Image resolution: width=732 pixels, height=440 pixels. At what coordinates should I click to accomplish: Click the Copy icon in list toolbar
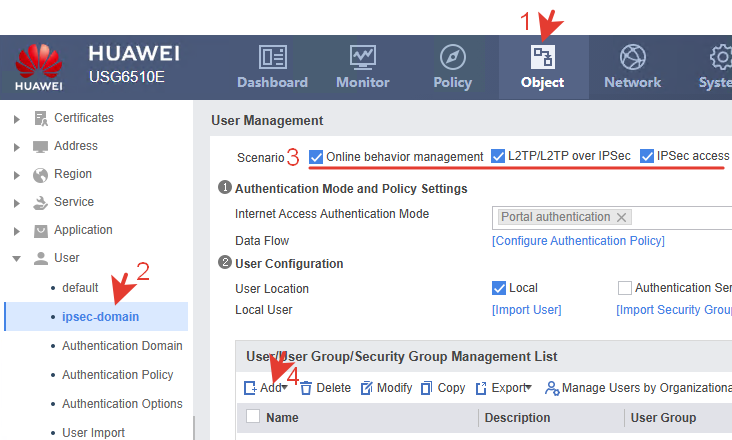[x=427, y=388]
